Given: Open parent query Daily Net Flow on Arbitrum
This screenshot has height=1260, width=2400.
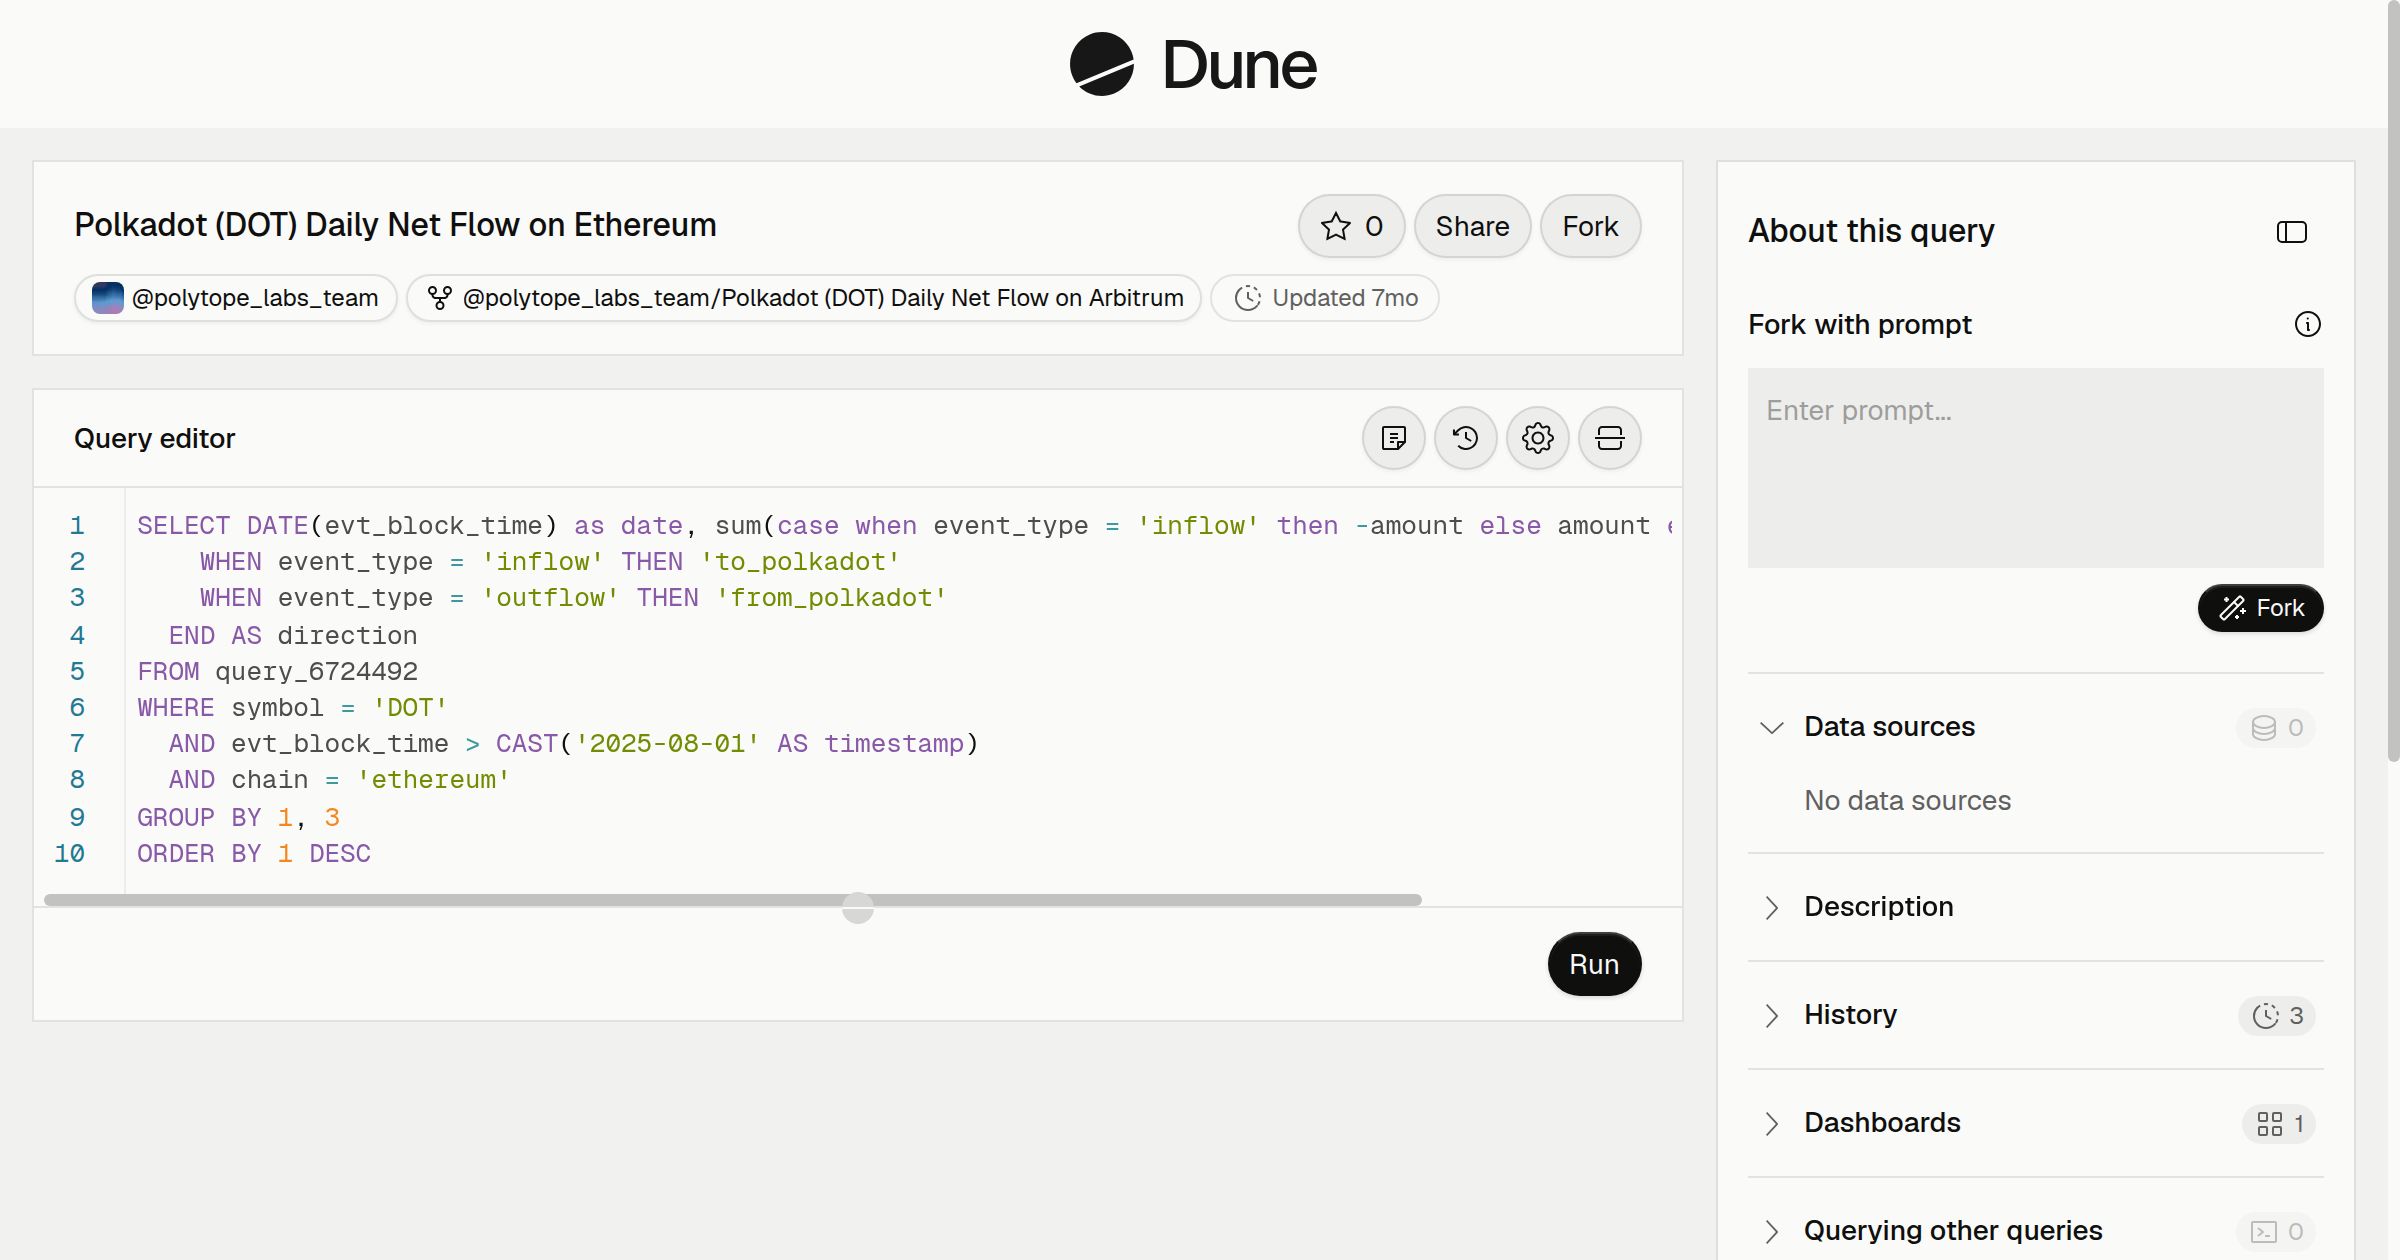Looking at the screenshot, I should pos(804,298).
